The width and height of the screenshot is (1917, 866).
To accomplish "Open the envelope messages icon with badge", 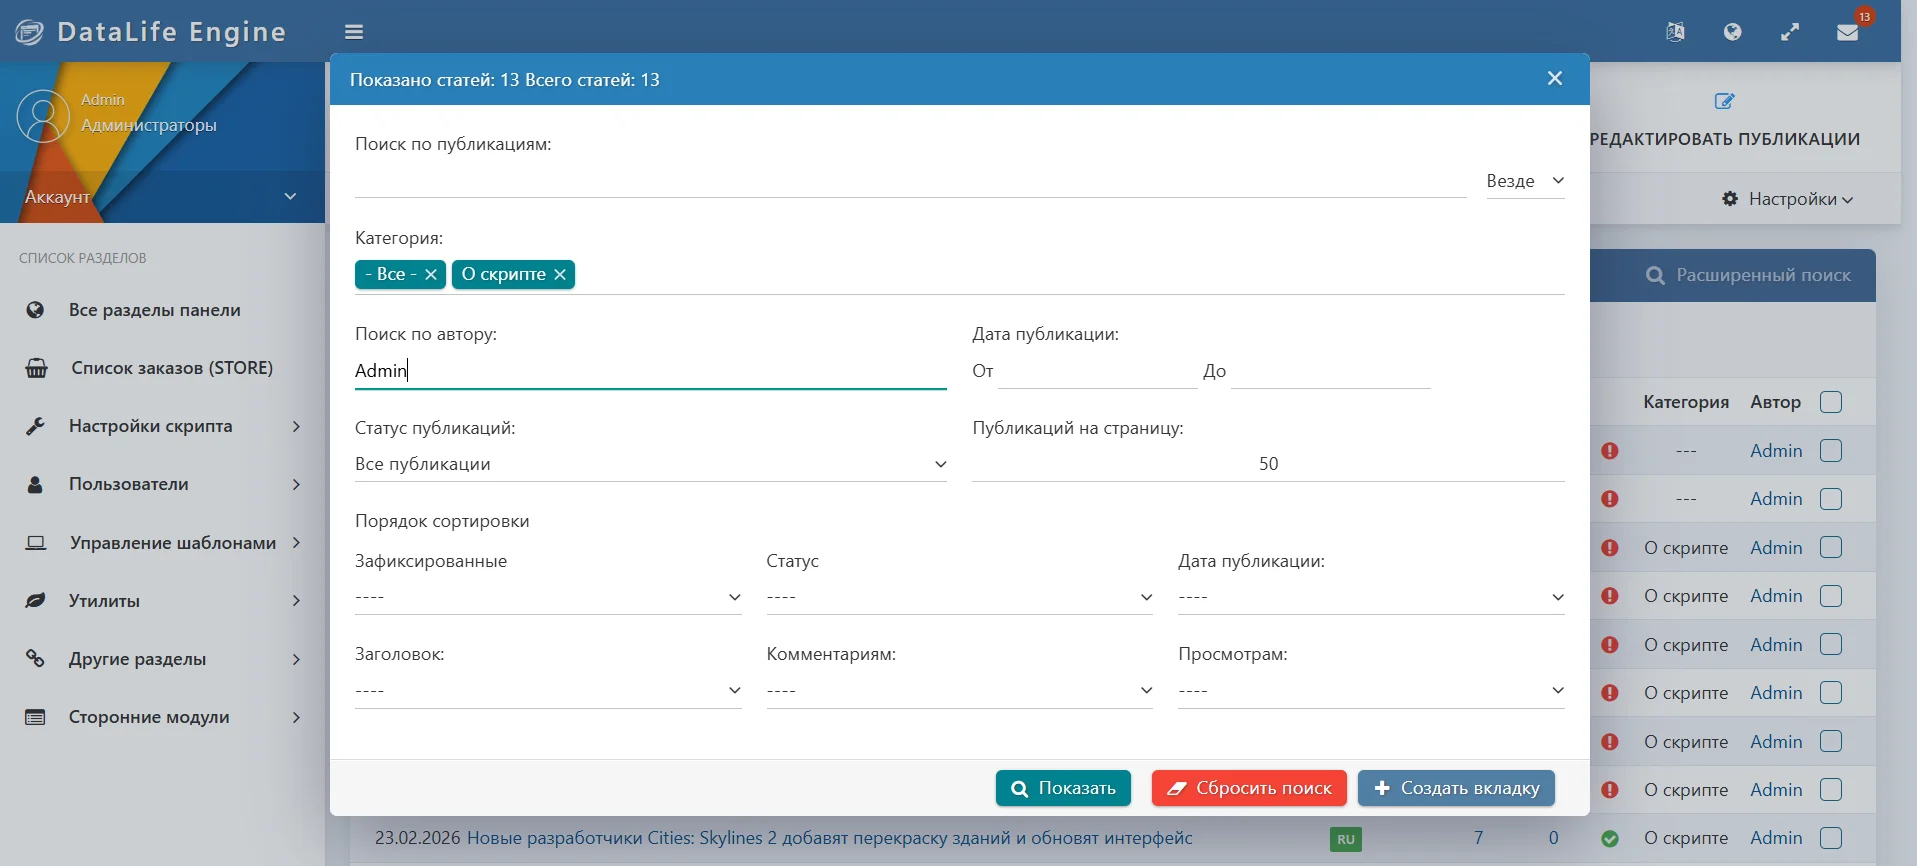I will pyautogui.click(x=1848, y=32).
